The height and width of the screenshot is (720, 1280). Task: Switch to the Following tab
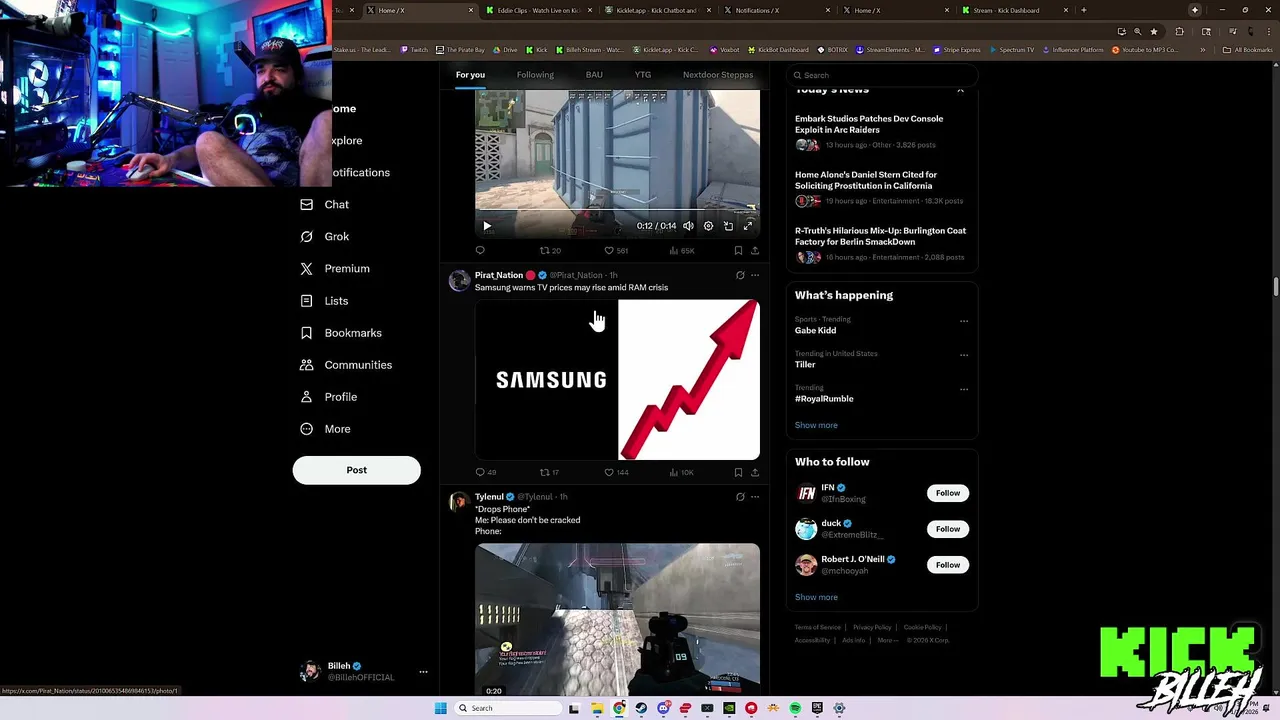535,75
